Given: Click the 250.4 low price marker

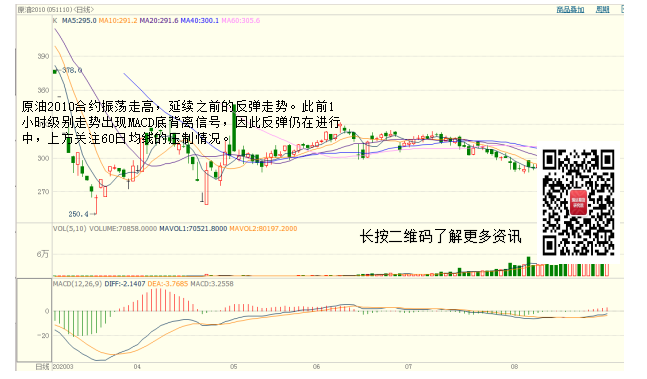Looking at the screenshot, I should click(78, 214).
